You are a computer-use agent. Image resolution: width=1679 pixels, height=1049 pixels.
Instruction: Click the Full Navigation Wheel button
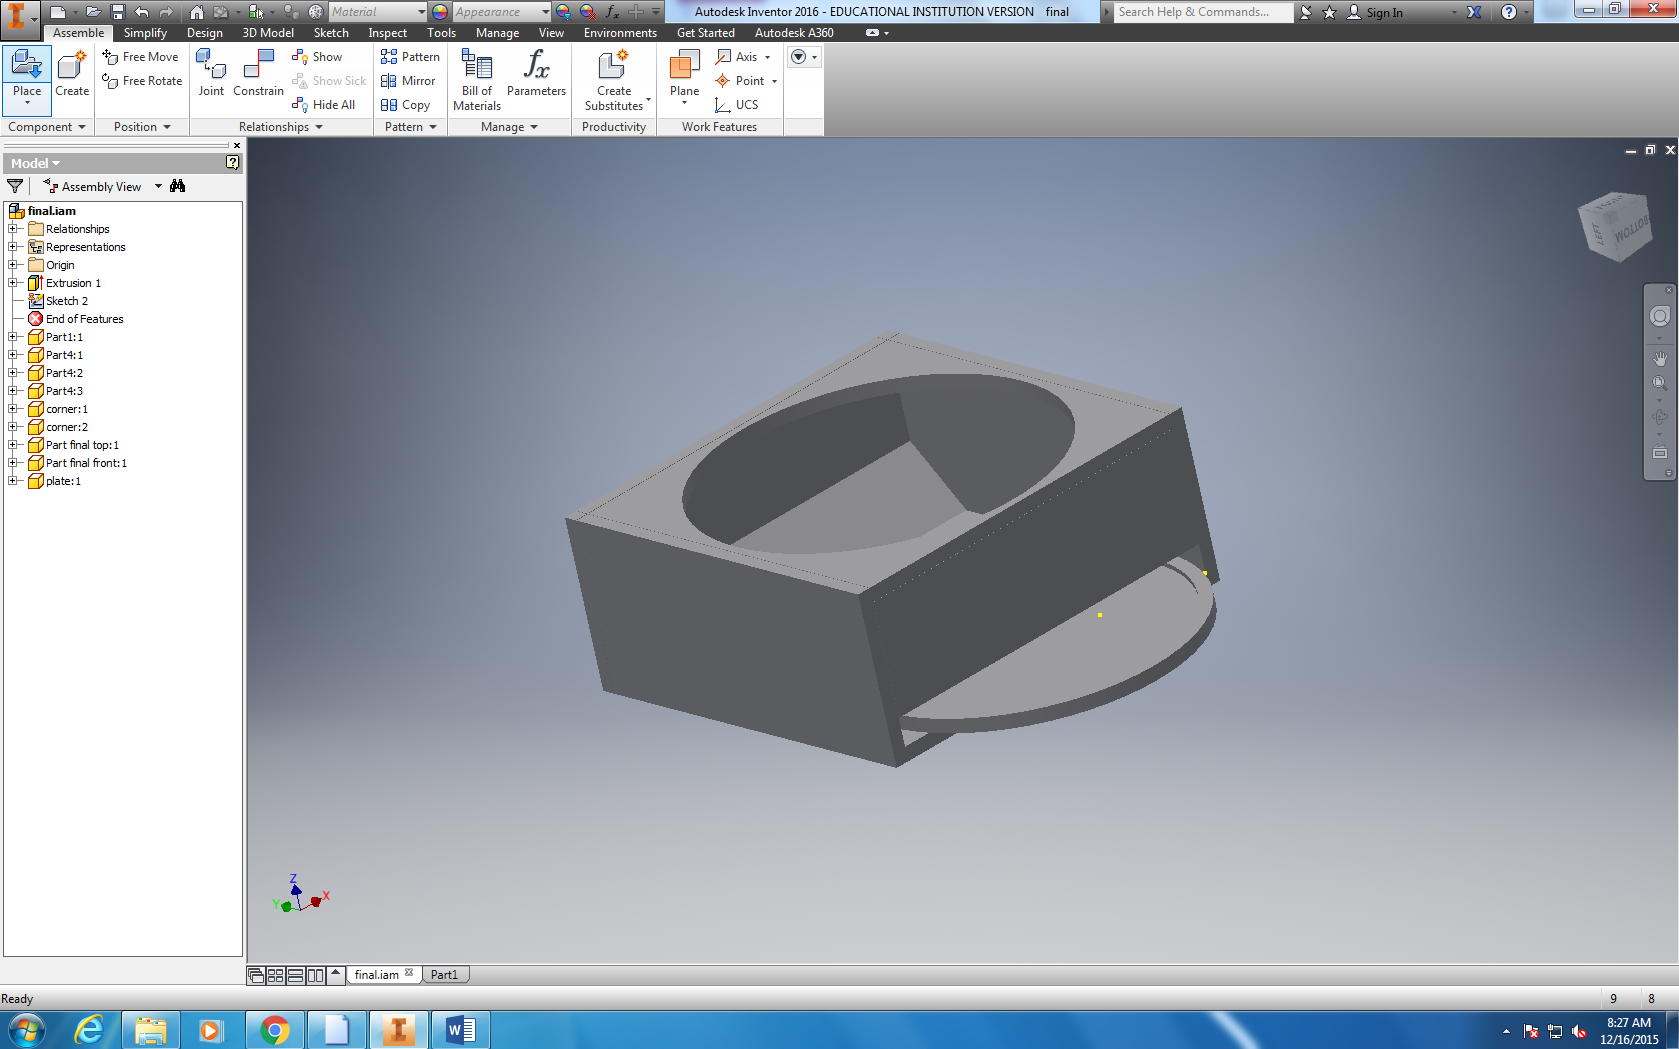[1660, 317]
